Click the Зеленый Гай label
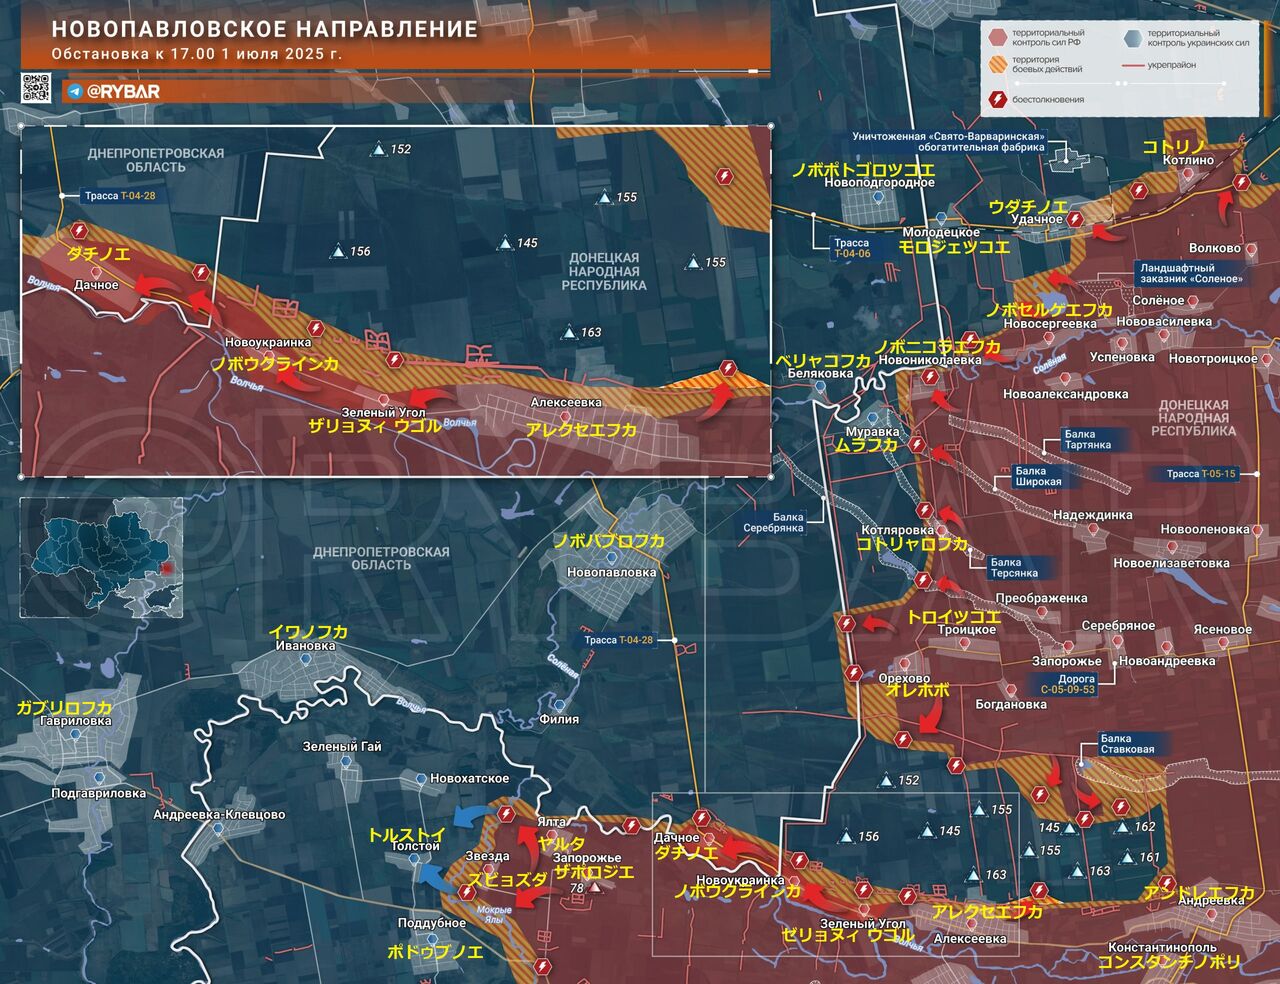The width and height of the screenshot is (1280, 984). click(342, 746)
